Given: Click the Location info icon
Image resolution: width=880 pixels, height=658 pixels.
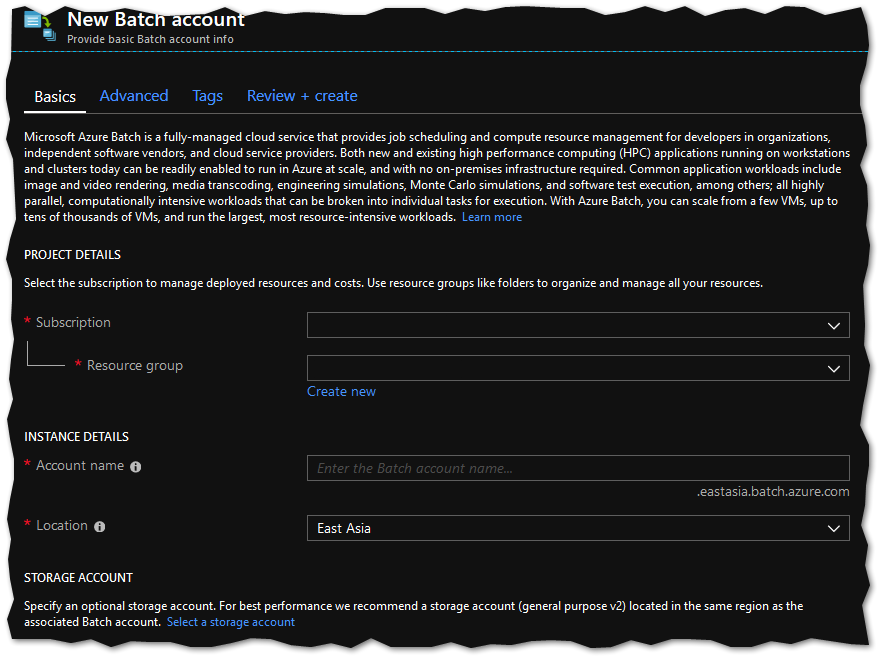Looking at the screenshot, I should point(100,527).
